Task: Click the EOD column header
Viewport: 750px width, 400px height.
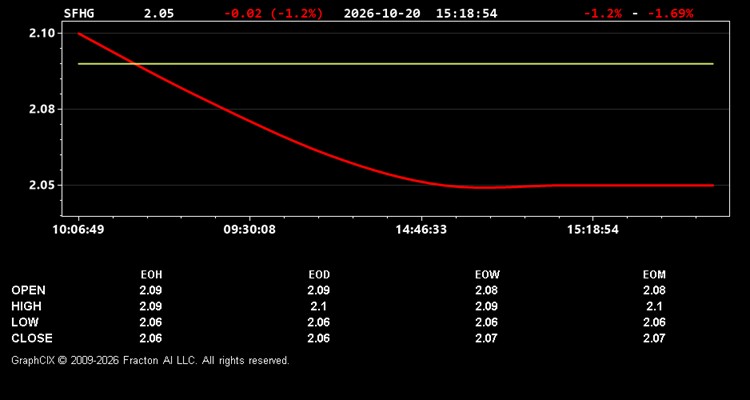Action: pos(319,275)
